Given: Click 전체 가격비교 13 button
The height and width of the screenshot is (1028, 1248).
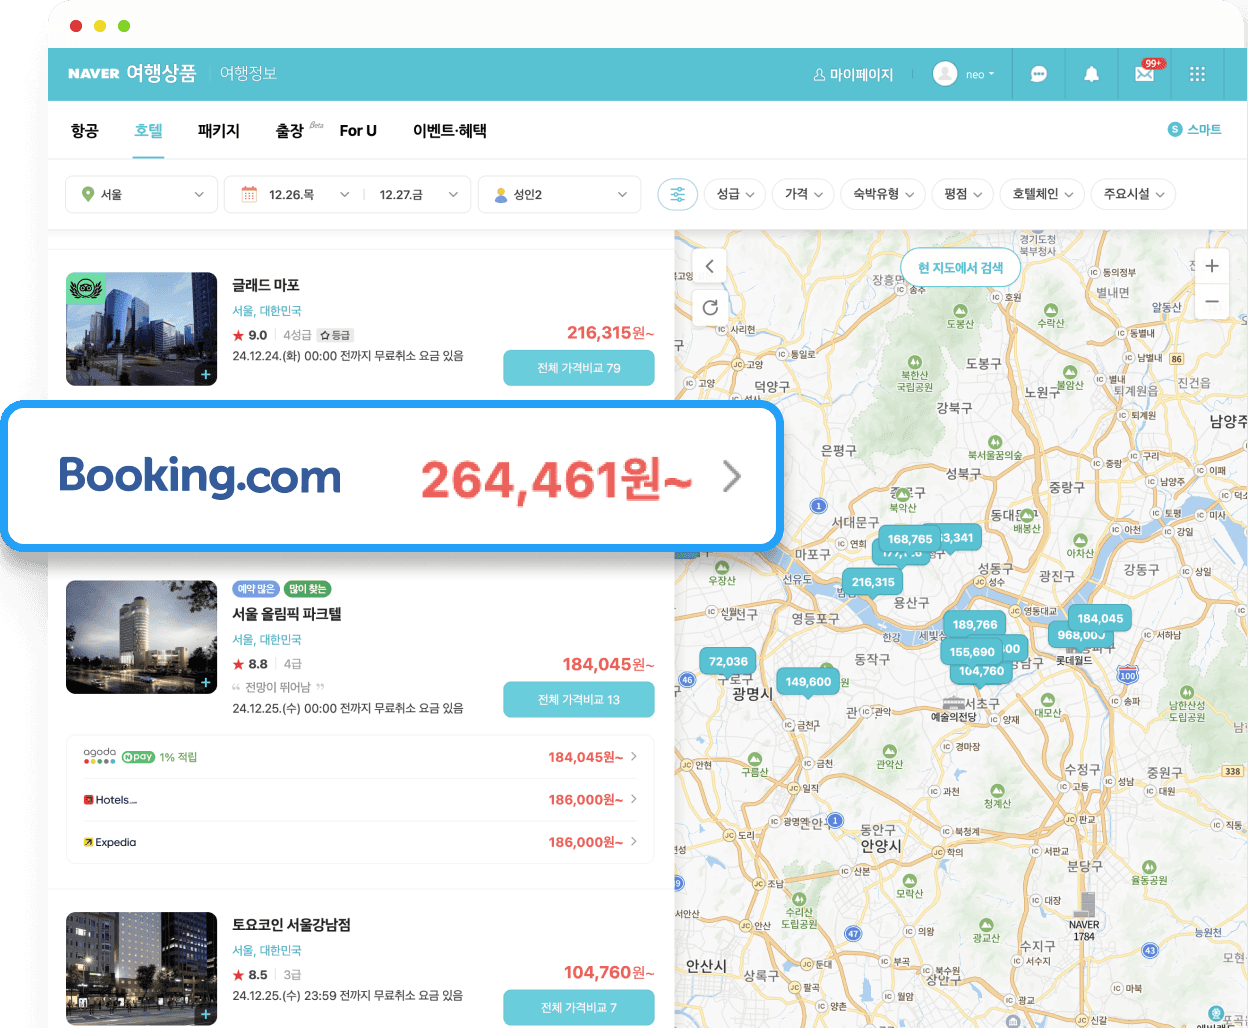Looking at the screenshot, I should [579, 700].
